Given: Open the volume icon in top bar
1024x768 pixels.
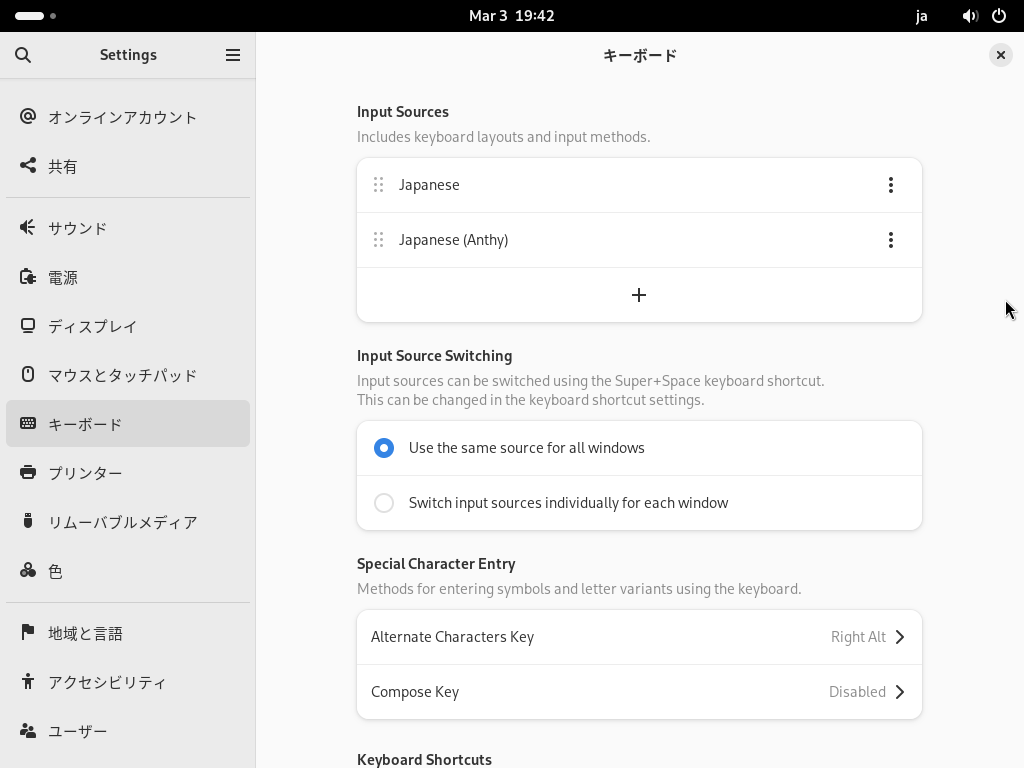Looking at the screenshot, I should point(970,16).
